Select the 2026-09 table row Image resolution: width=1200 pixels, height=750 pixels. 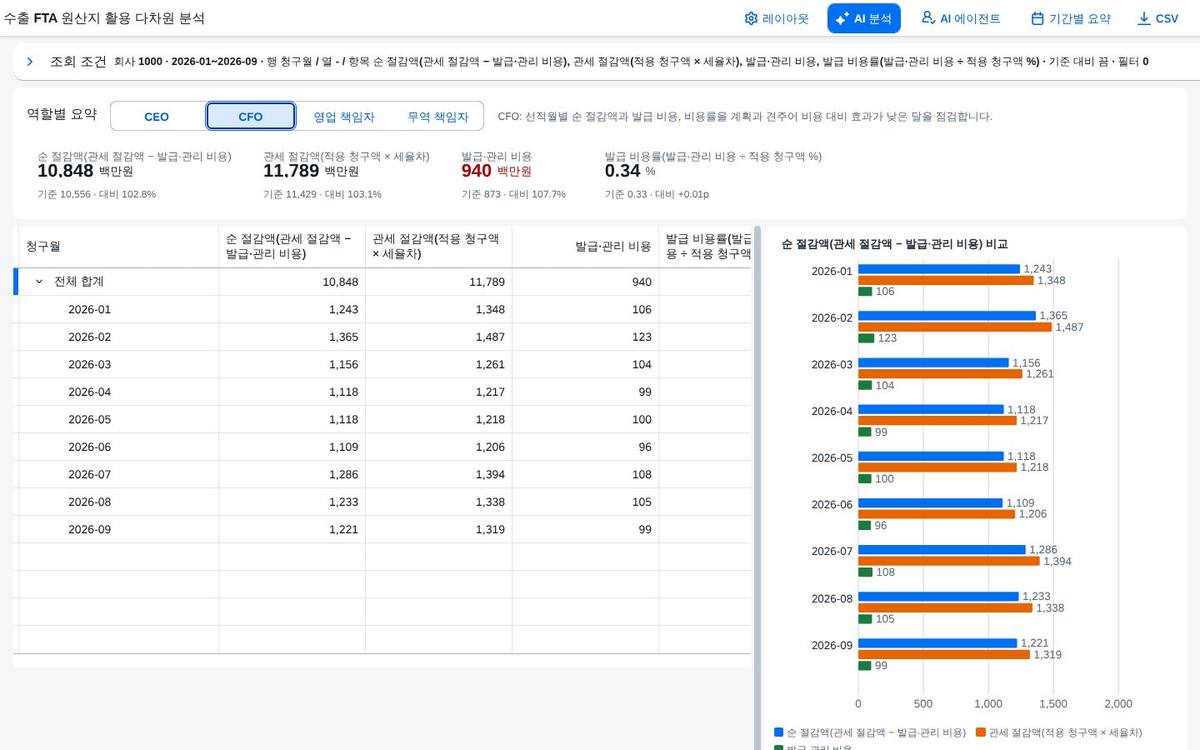point(384,529)
